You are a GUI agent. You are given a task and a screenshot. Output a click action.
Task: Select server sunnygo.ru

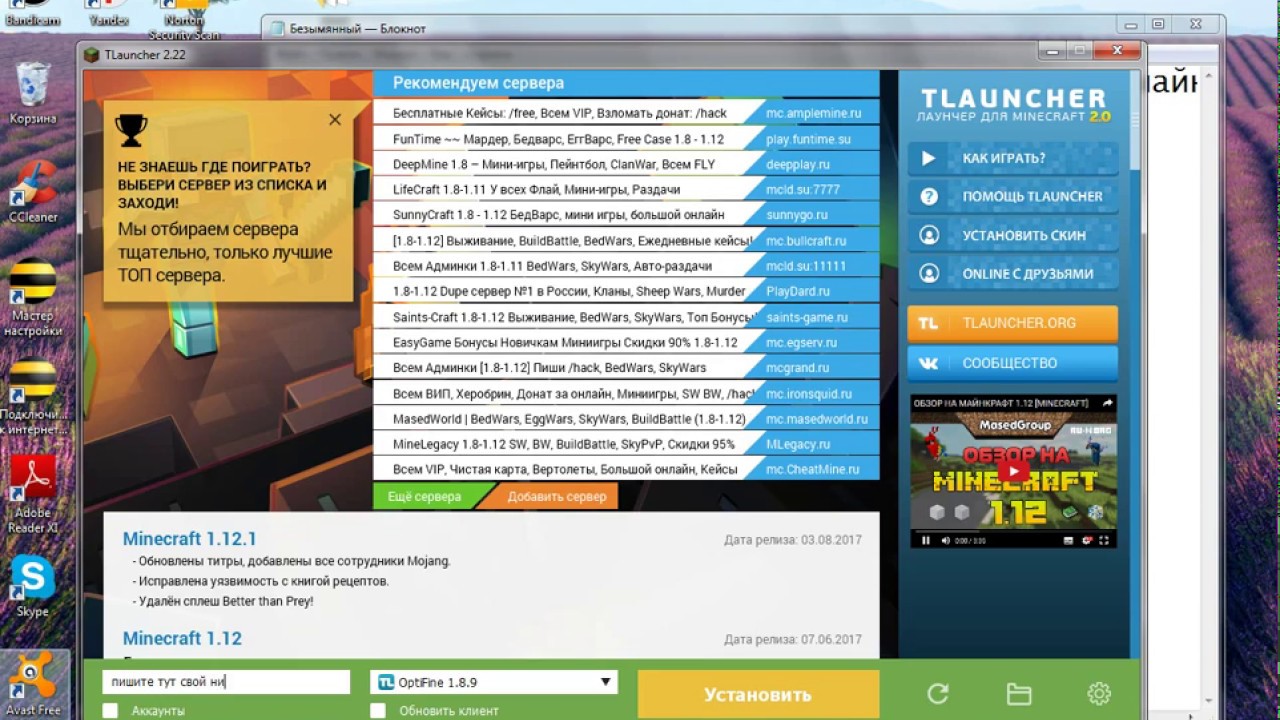click(626, 215)
